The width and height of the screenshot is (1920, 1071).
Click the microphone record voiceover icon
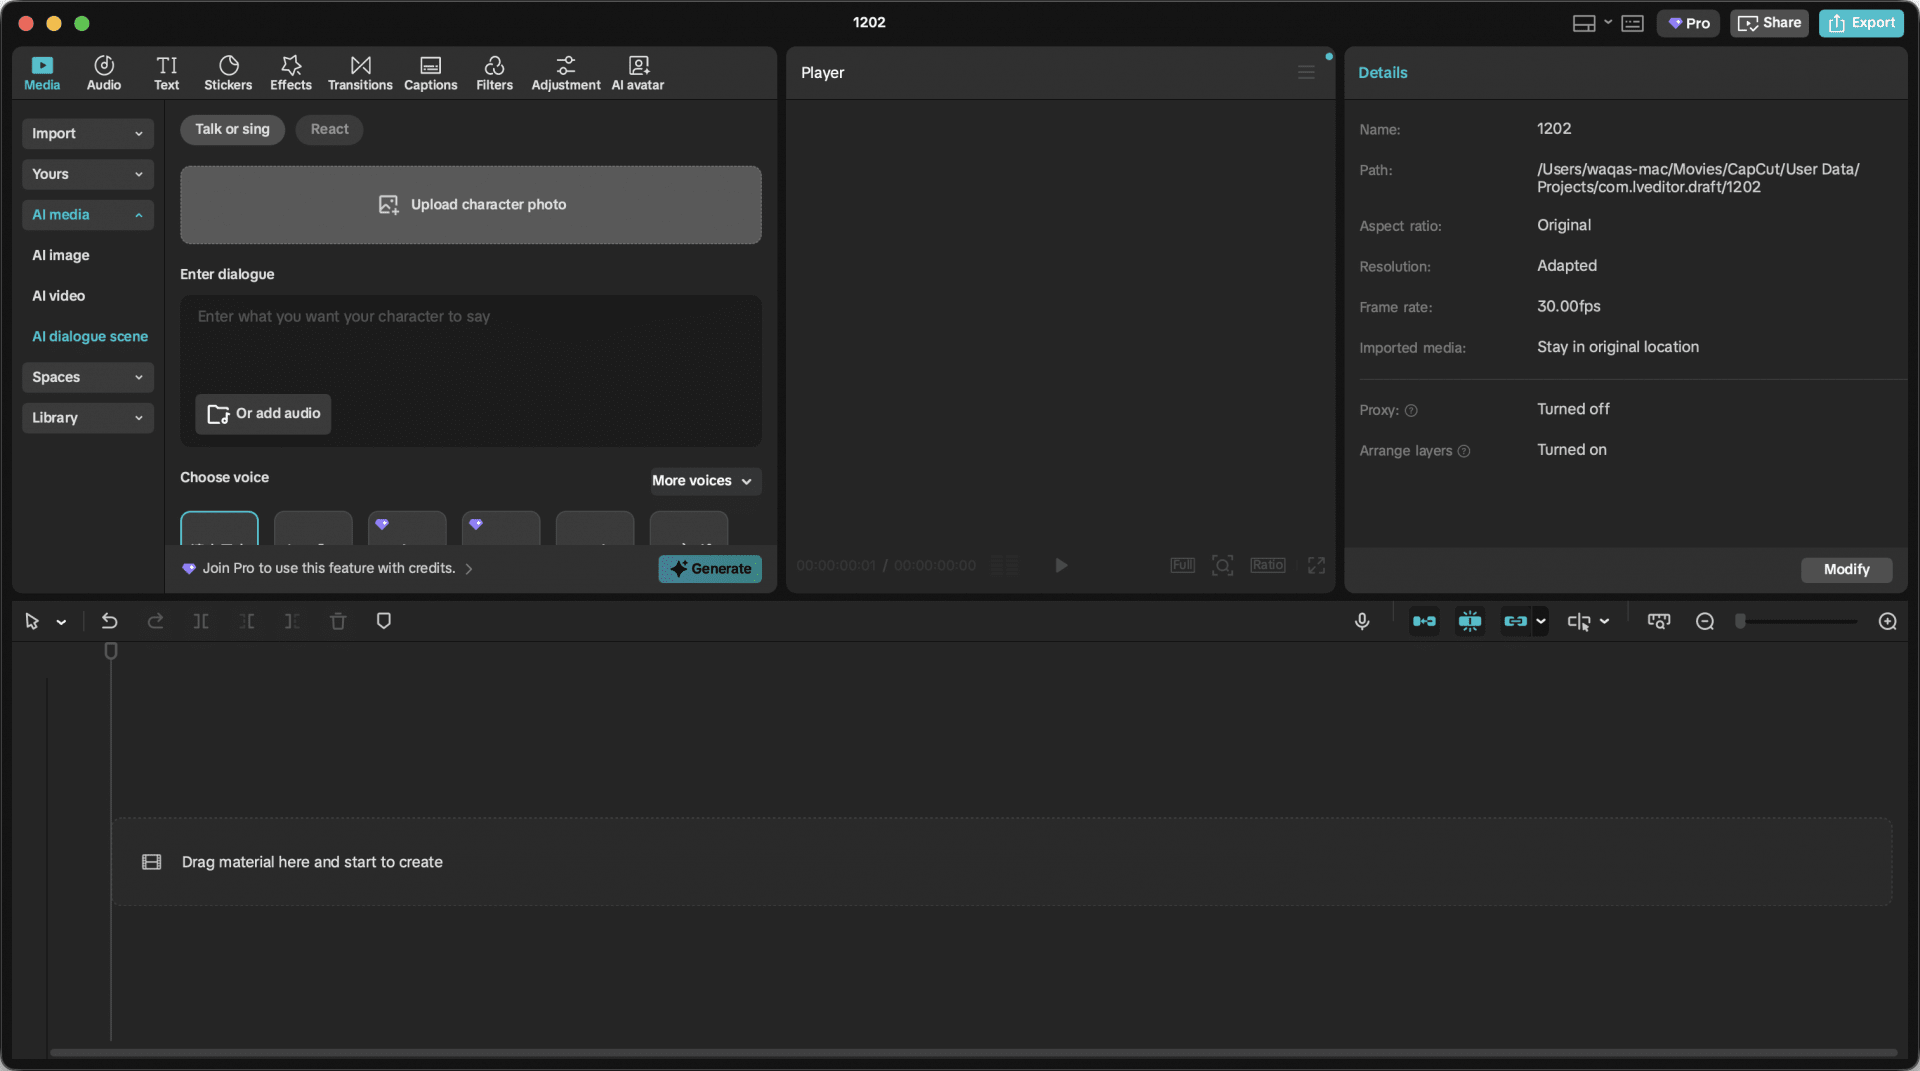tap(1362, 621)
